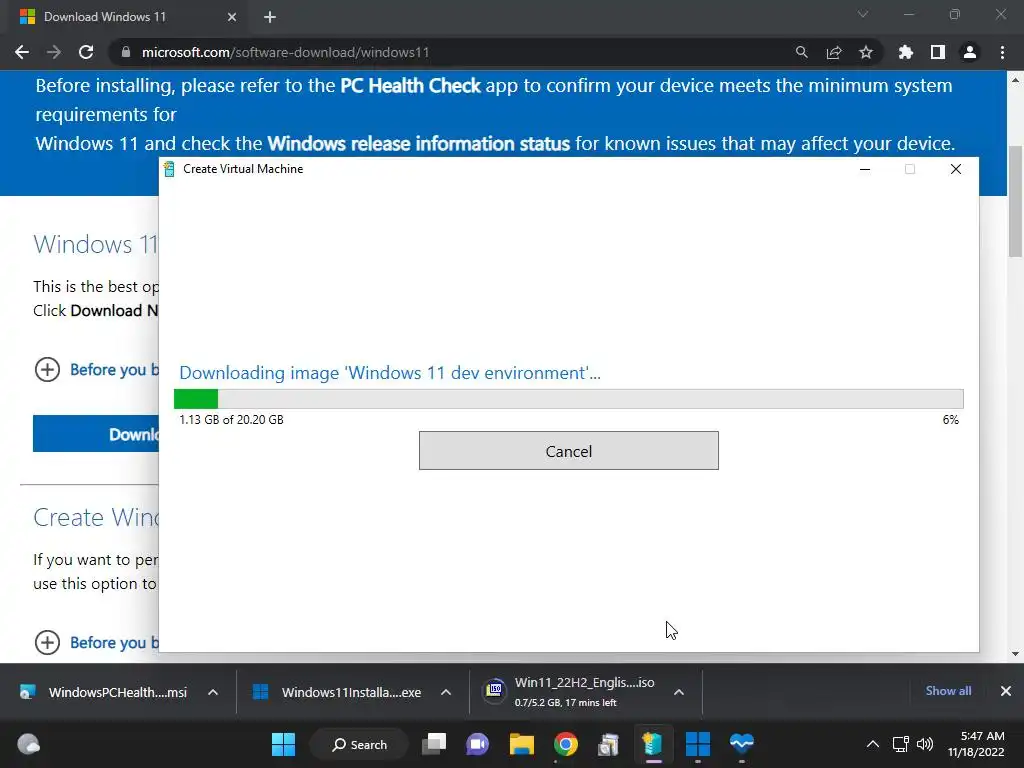
Task: Open network settings from tray
Action: click(901, 744)
